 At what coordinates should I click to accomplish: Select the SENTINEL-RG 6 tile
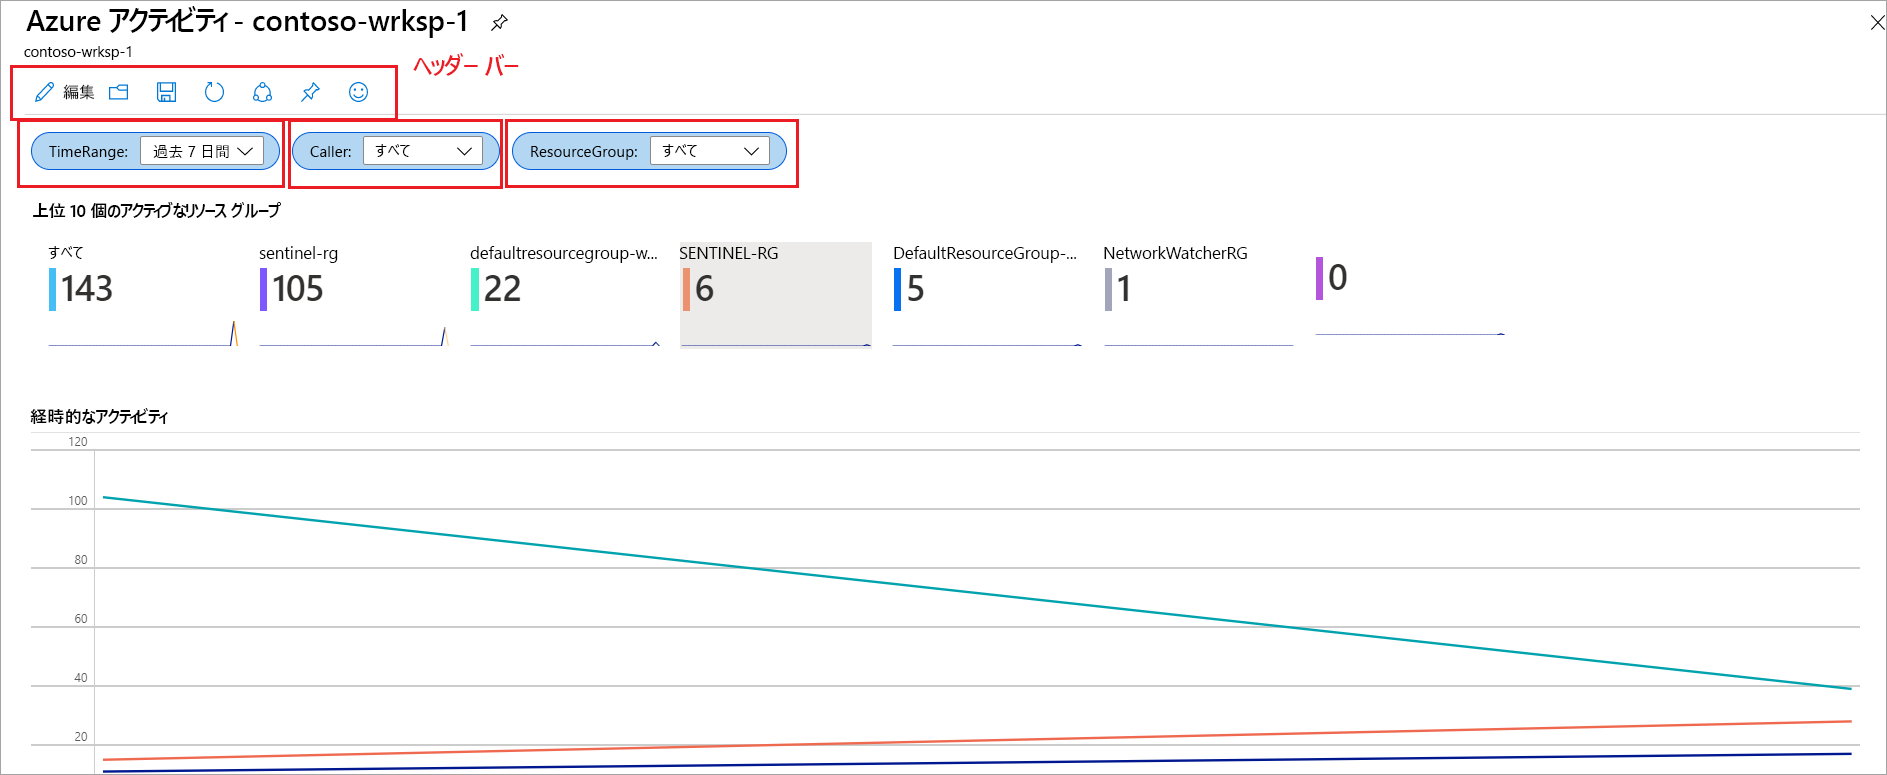pos(776,295)
